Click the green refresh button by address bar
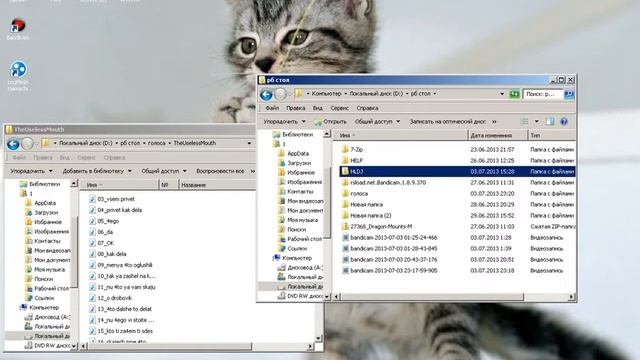The image size is (640, 360). (x=514, y=94)
